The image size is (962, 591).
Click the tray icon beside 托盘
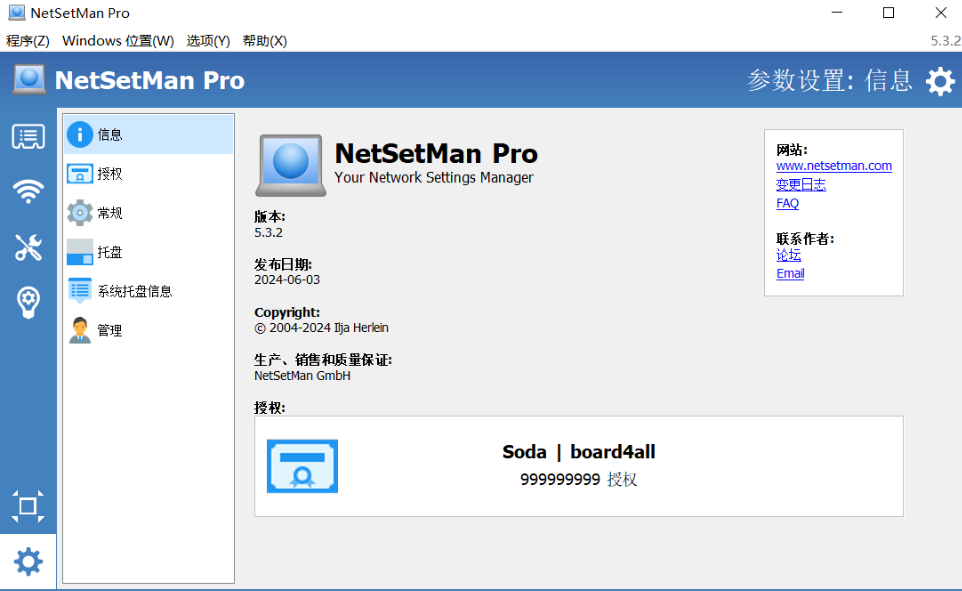(x=80, y=252)
